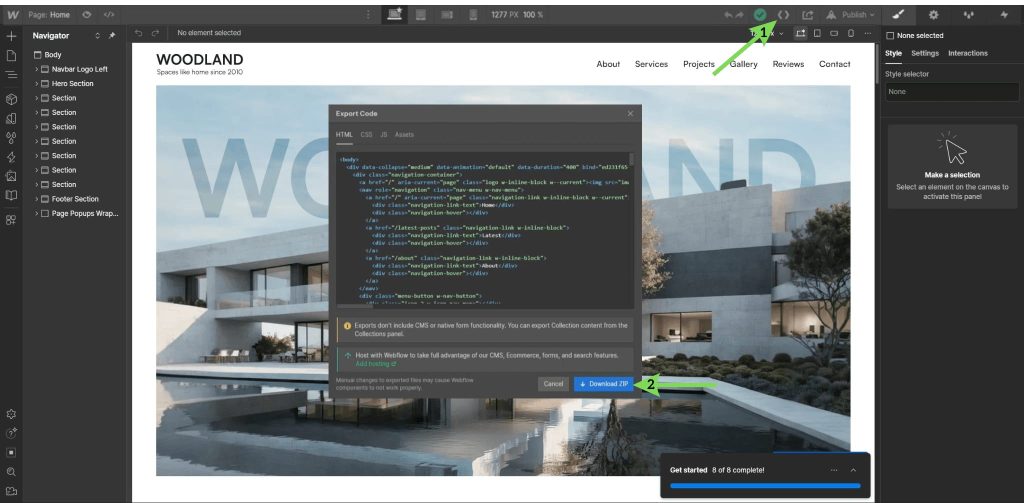Open the Style tab in right panel
The image size is (1024, 503).
click(x=893, y=53)
